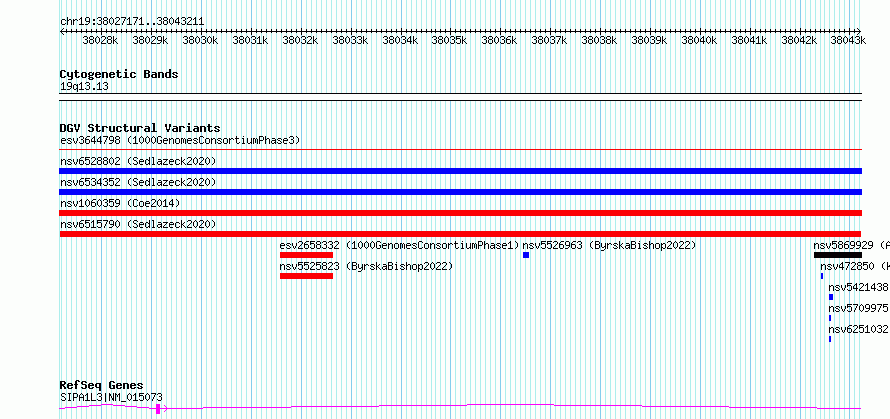
Task: Open the nsv5869929 variant label
Action: (851, 245)
